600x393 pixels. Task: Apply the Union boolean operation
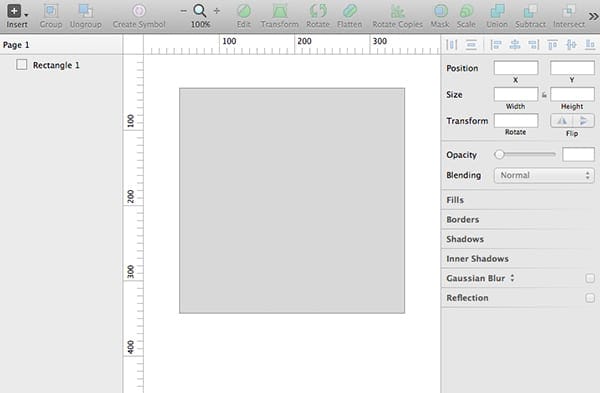497,11
